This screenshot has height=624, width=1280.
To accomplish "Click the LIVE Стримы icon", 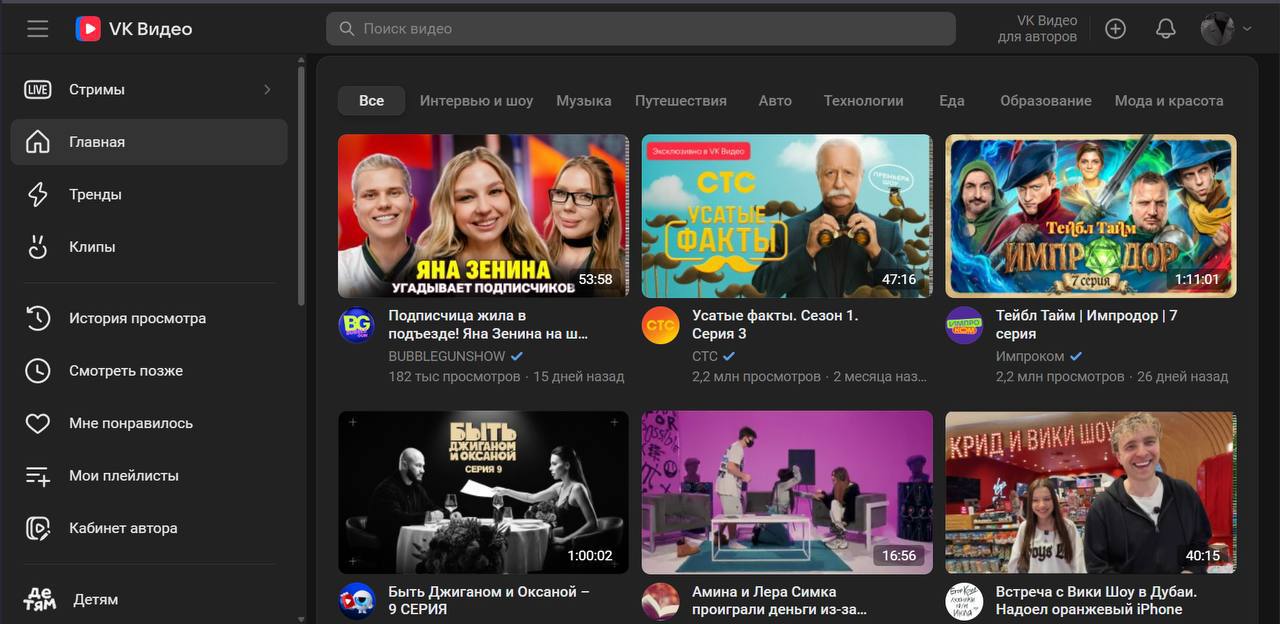I will 38,90.
